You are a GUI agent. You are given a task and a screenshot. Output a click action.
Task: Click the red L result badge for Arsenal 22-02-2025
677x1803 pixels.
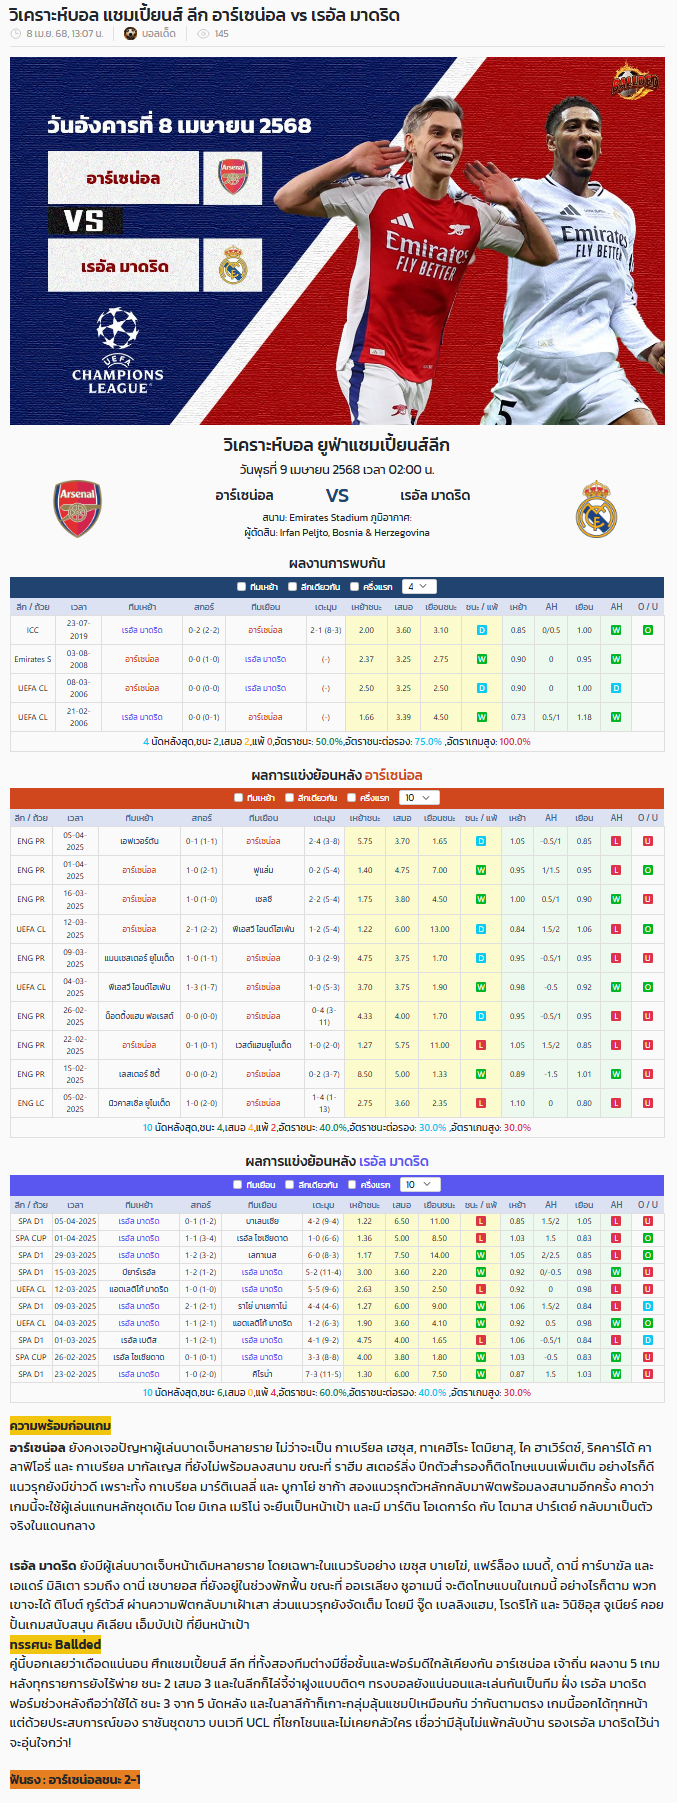coord(480,1045)
